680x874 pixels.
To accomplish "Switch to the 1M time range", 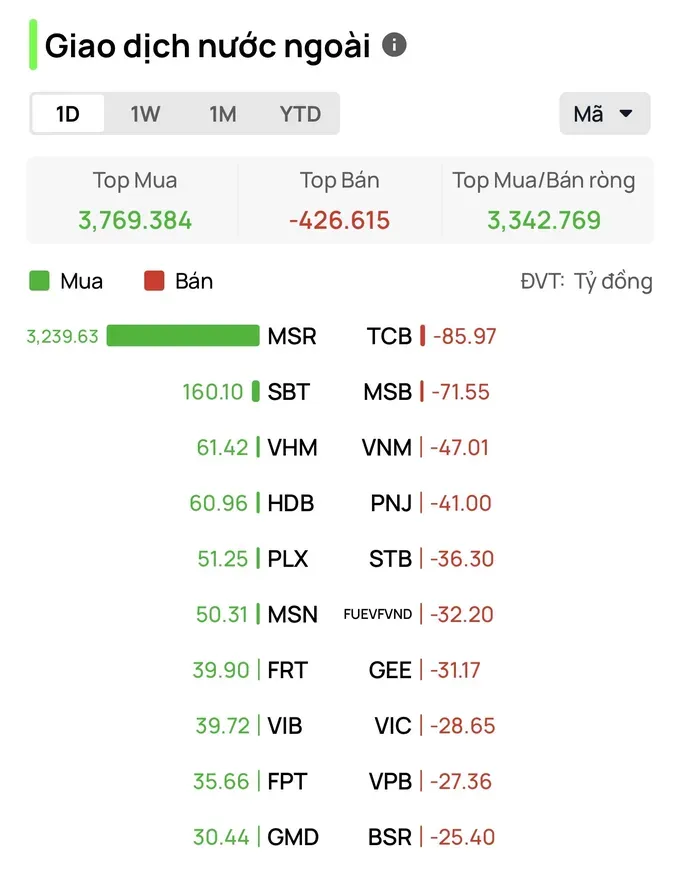I will (222, 114).
